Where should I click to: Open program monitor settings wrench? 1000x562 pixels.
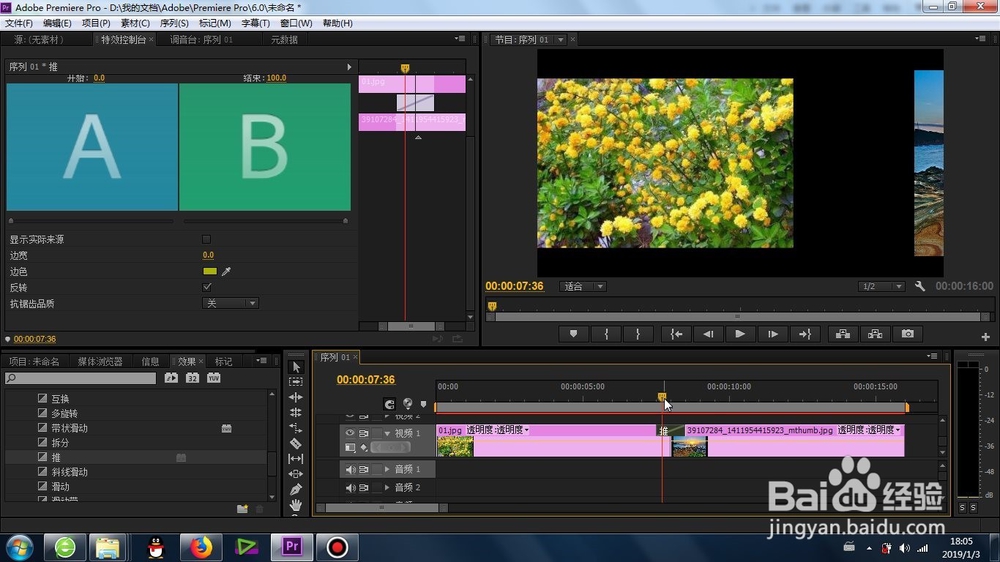(920, 286)
